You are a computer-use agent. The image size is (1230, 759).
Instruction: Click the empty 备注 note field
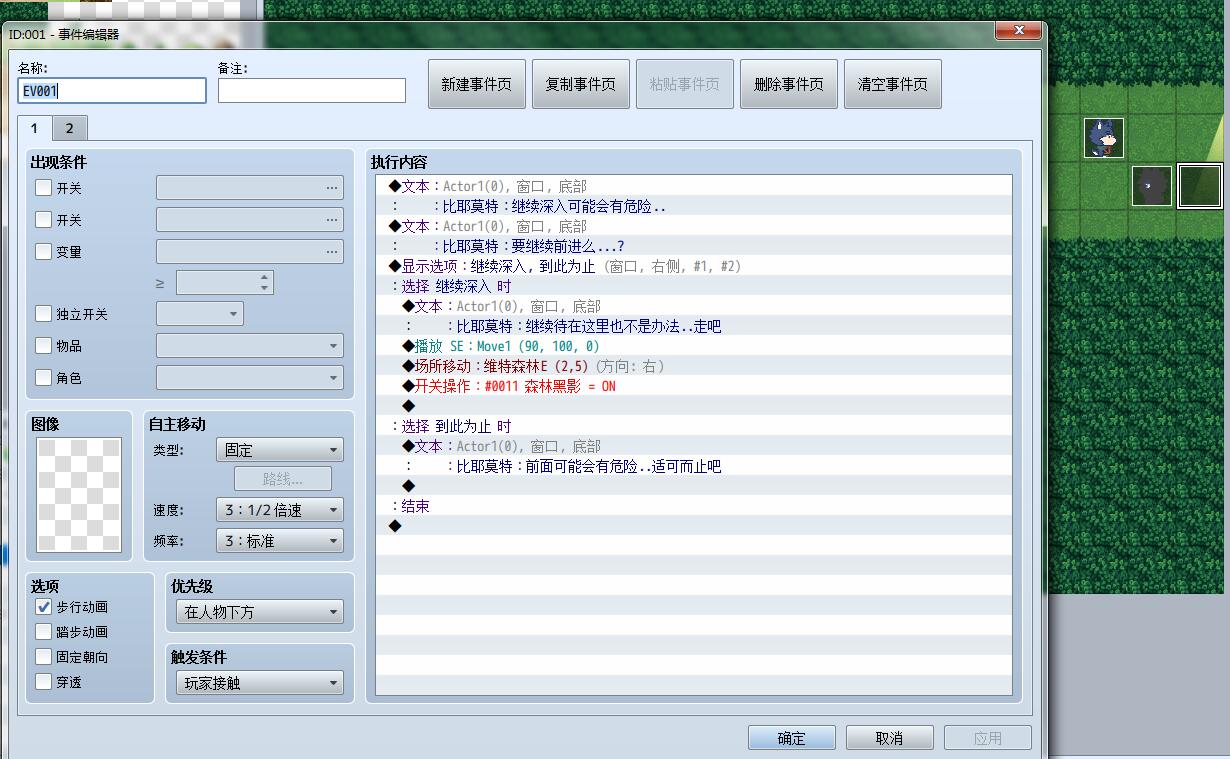[x=312, y=90]
